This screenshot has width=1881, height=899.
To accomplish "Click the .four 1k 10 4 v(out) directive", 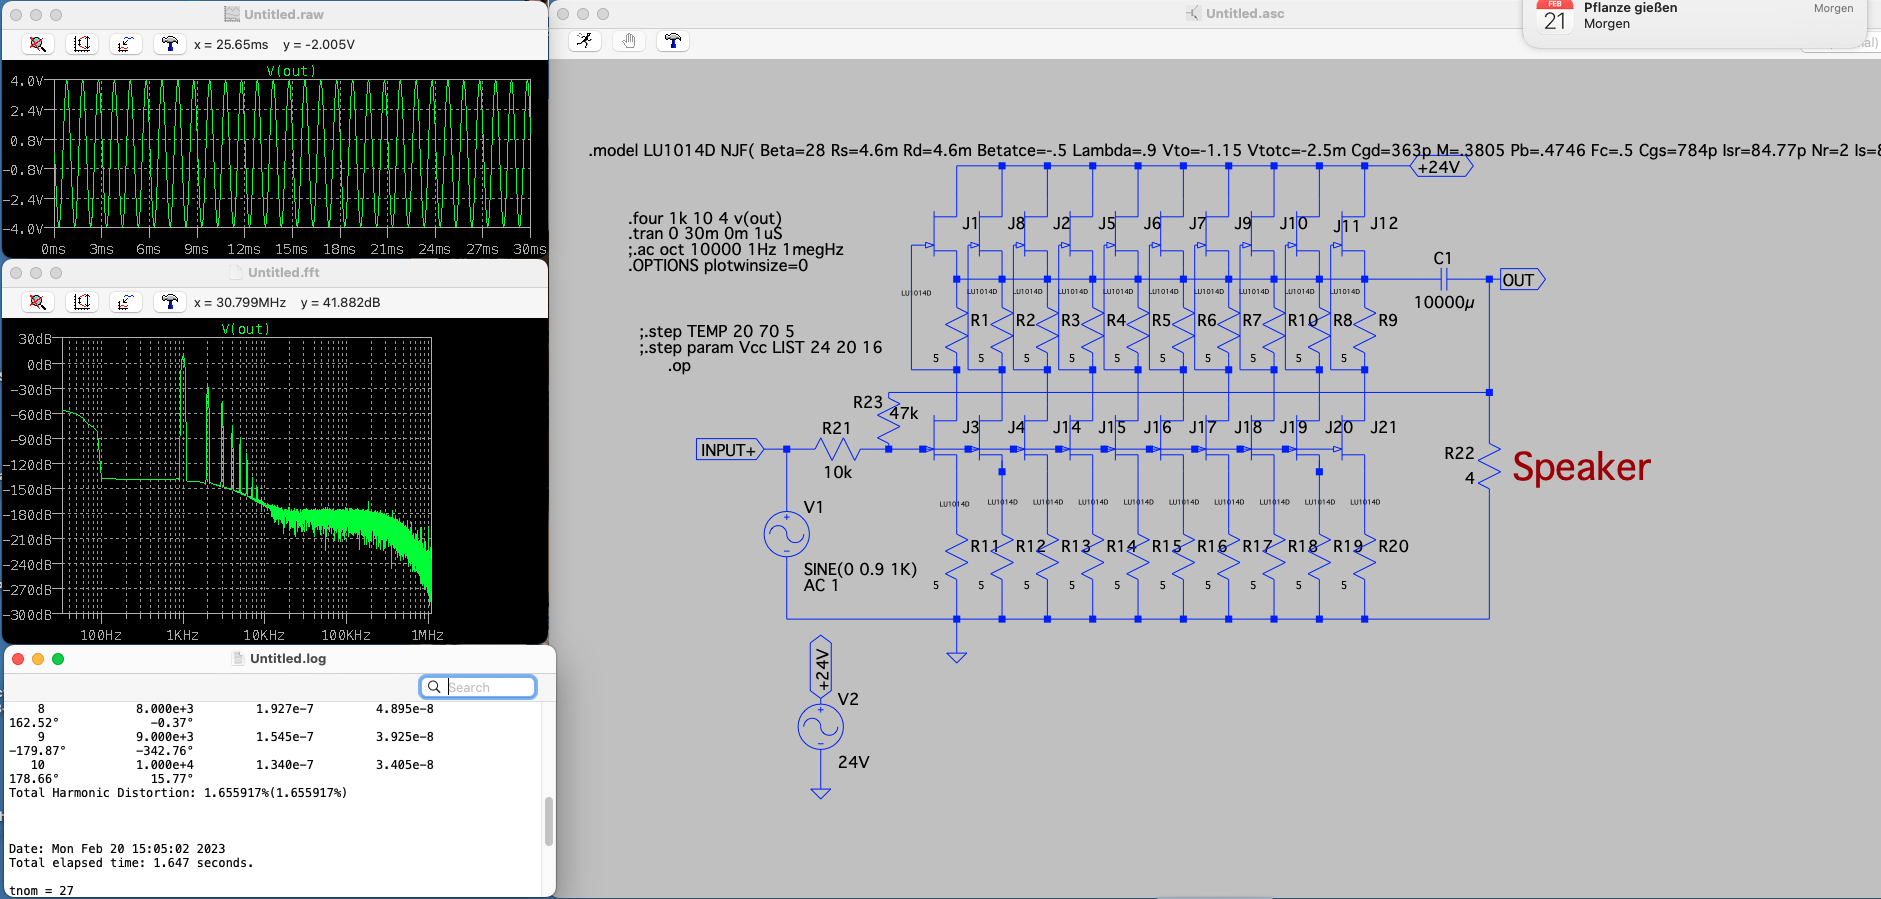I will click(x=705, y=218).
